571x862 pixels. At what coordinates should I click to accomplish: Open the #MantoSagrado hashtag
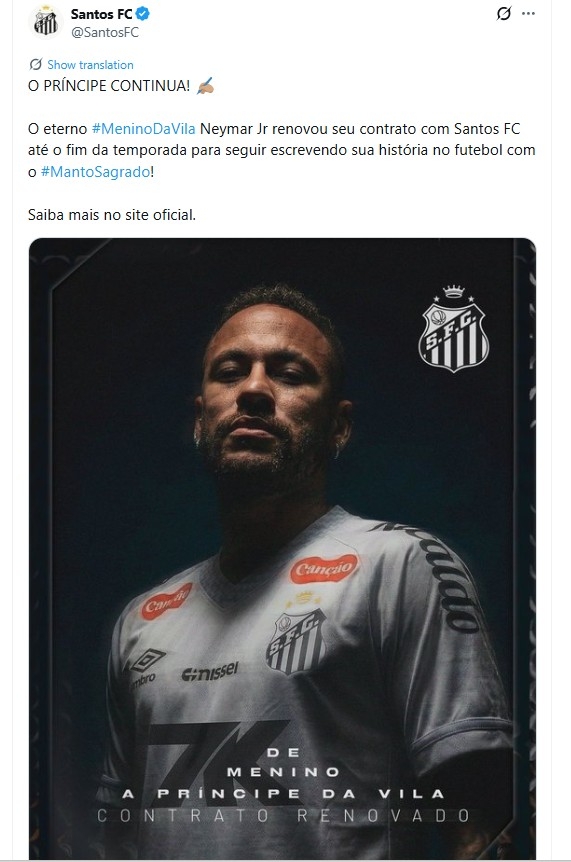(96, 172)
